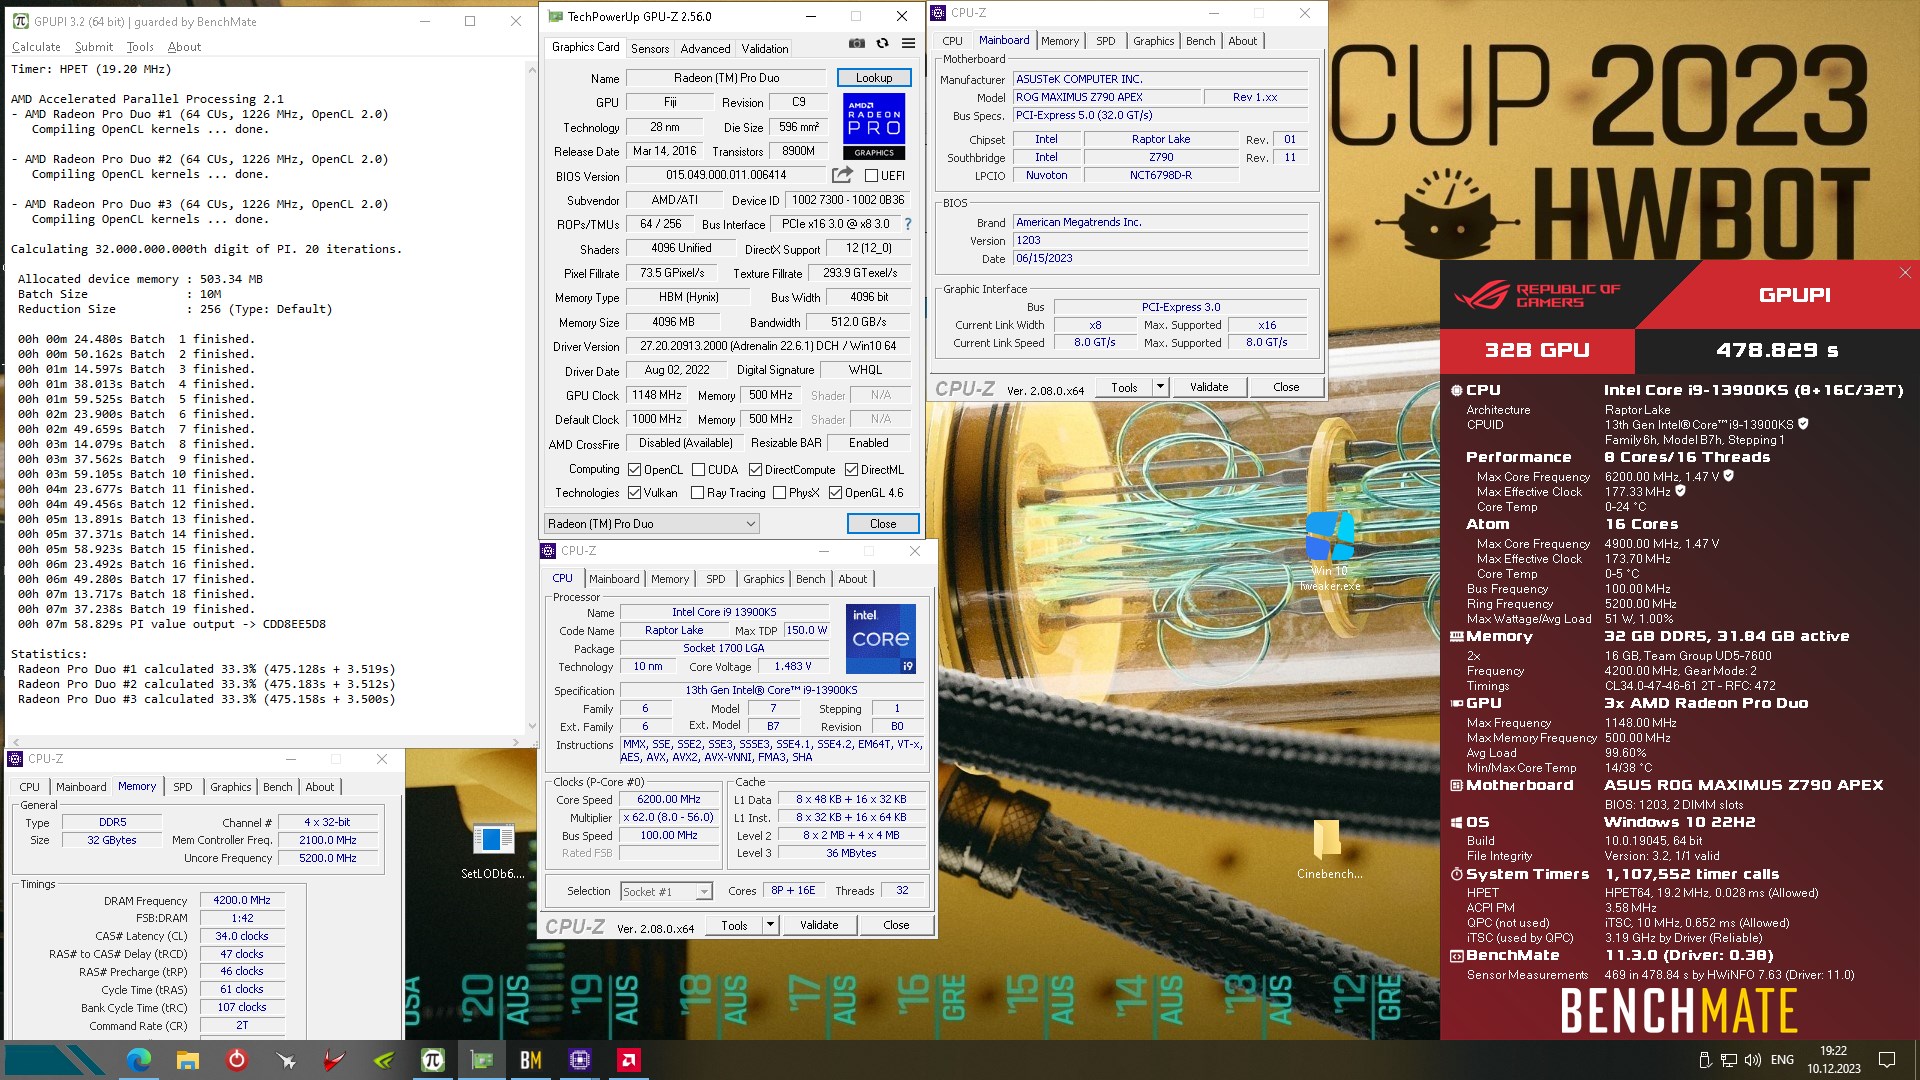Open the Calculate menu in GPUPI
This screenshot has height=1080, width=1920.
36,47
